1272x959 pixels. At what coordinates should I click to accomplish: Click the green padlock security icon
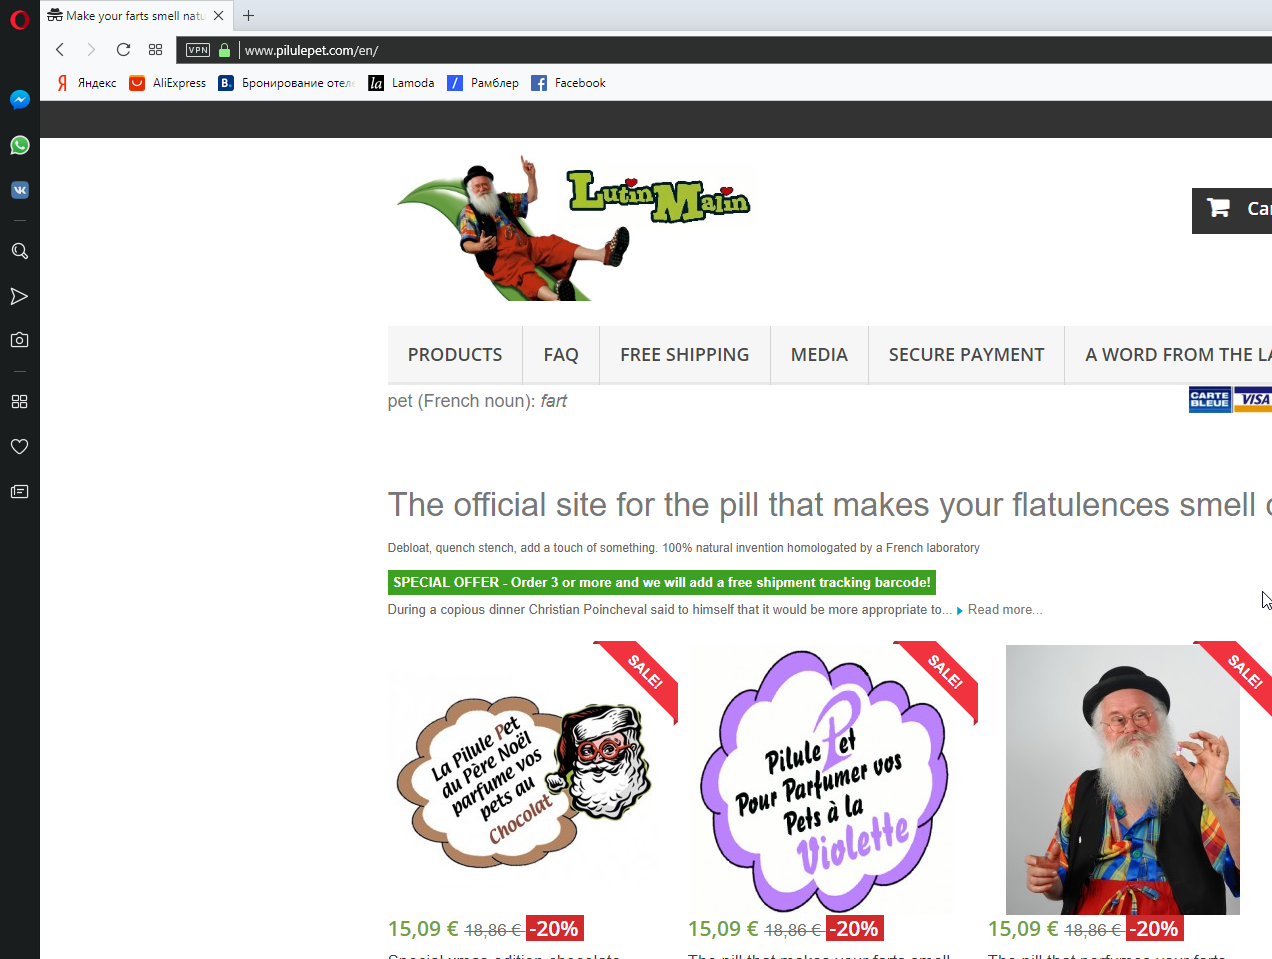[x=224, y=50]
